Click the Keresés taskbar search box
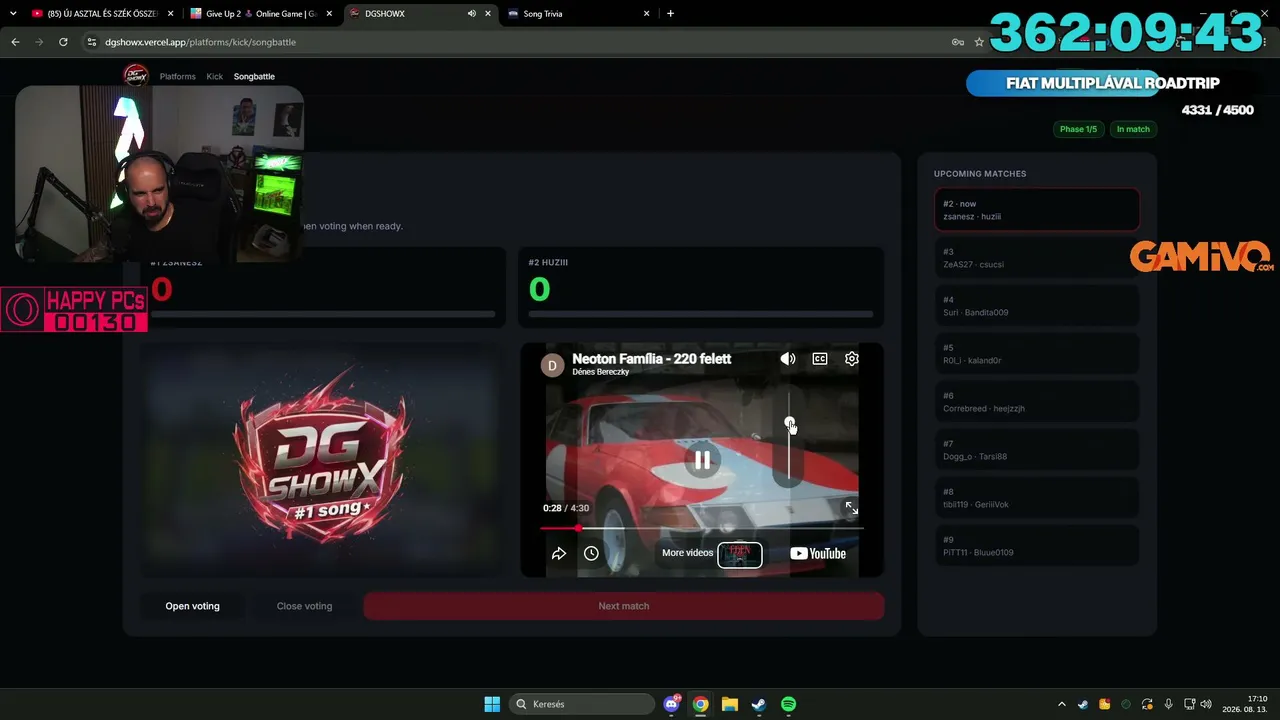The height and width of the screenshot is (720, 1280). tap(582, 704)
